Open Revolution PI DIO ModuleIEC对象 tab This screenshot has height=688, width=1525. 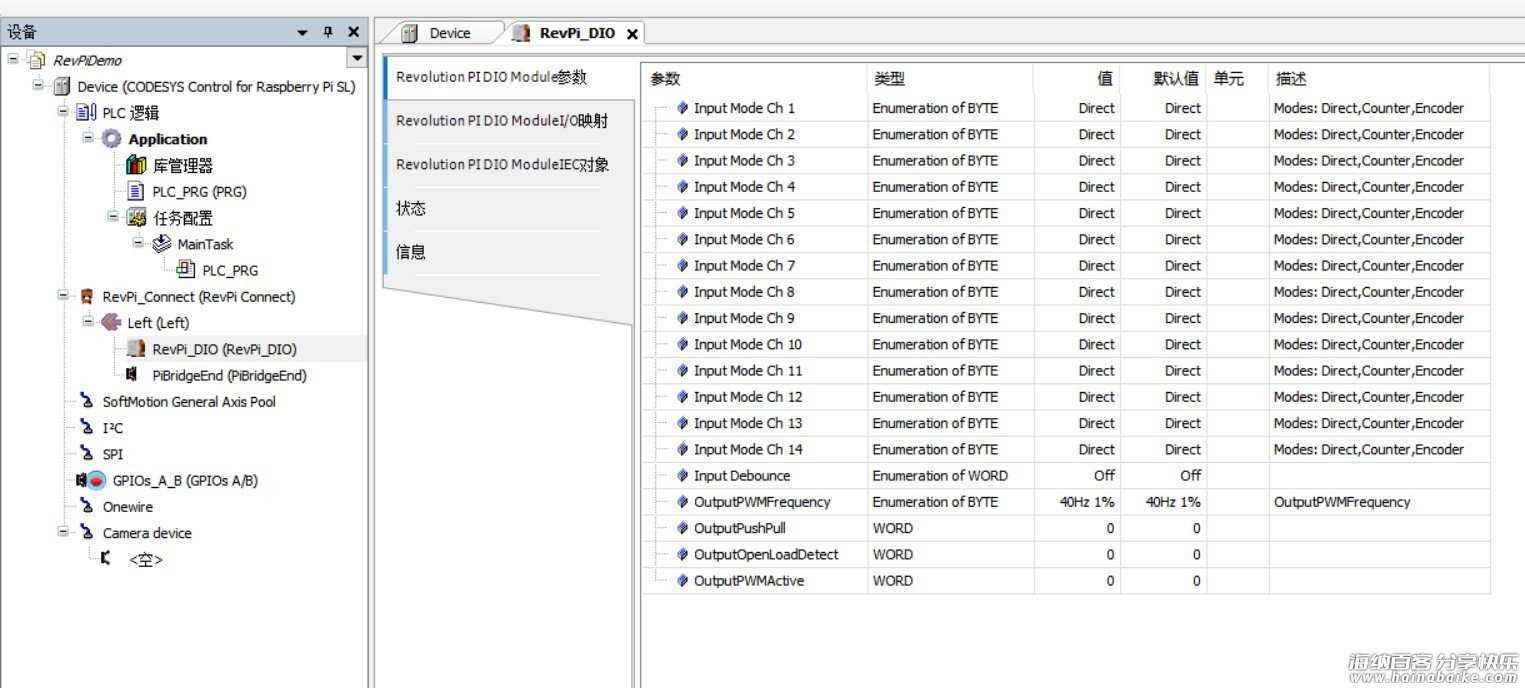[x=508, y=165]
